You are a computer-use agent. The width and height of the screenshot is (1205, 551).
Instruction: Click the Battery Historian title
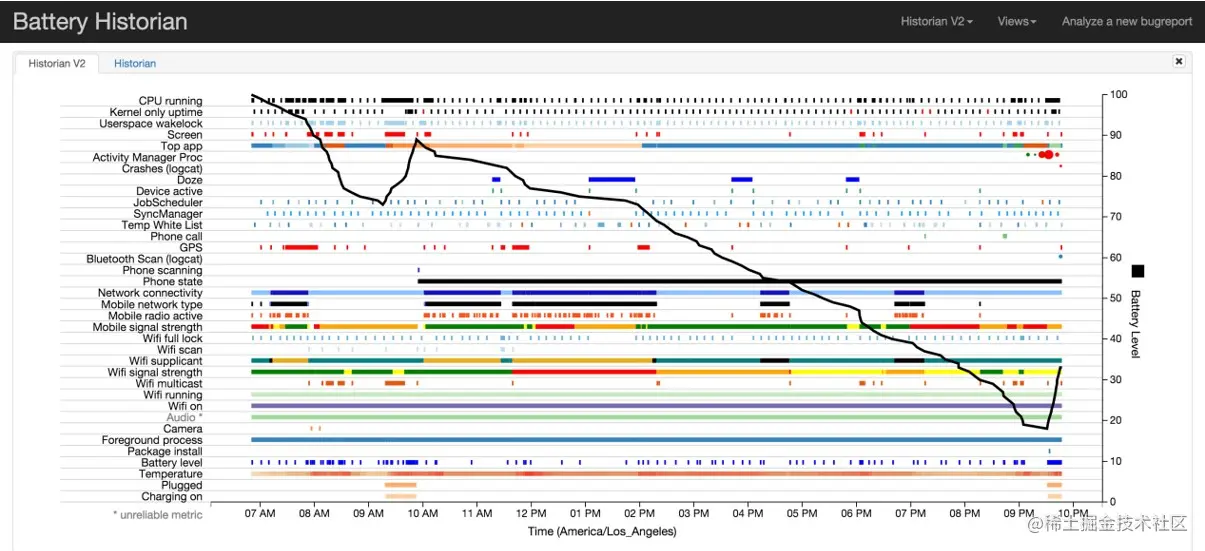[x=100, y=21]
